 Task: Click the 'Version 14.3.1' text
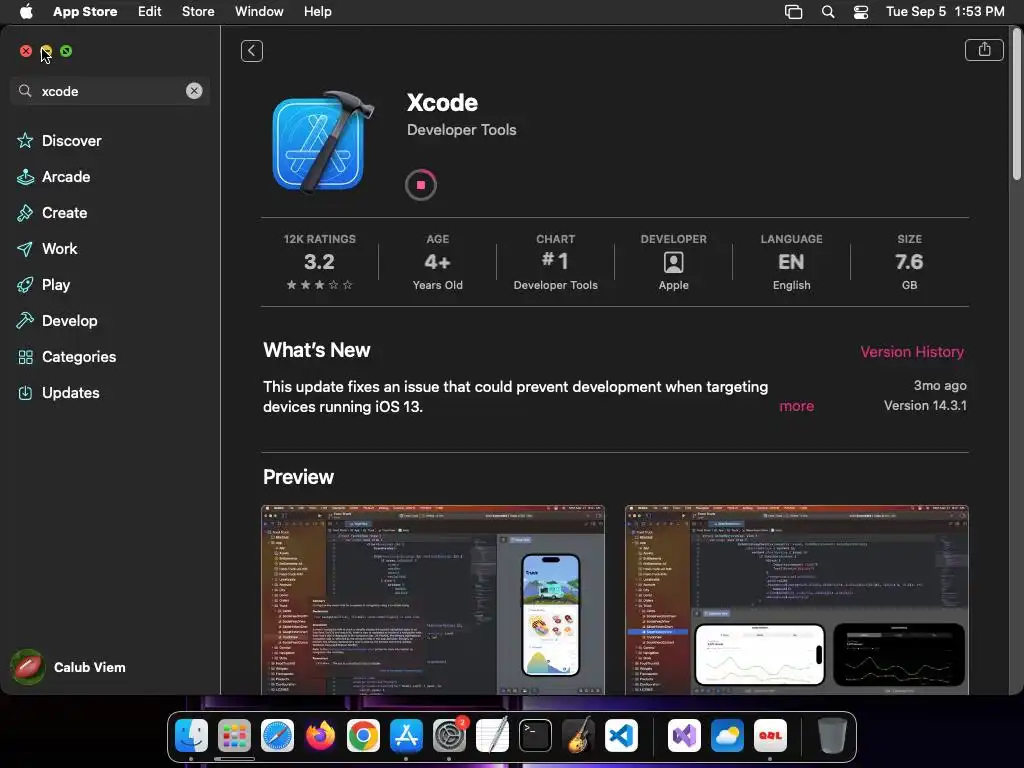(925, 405)
